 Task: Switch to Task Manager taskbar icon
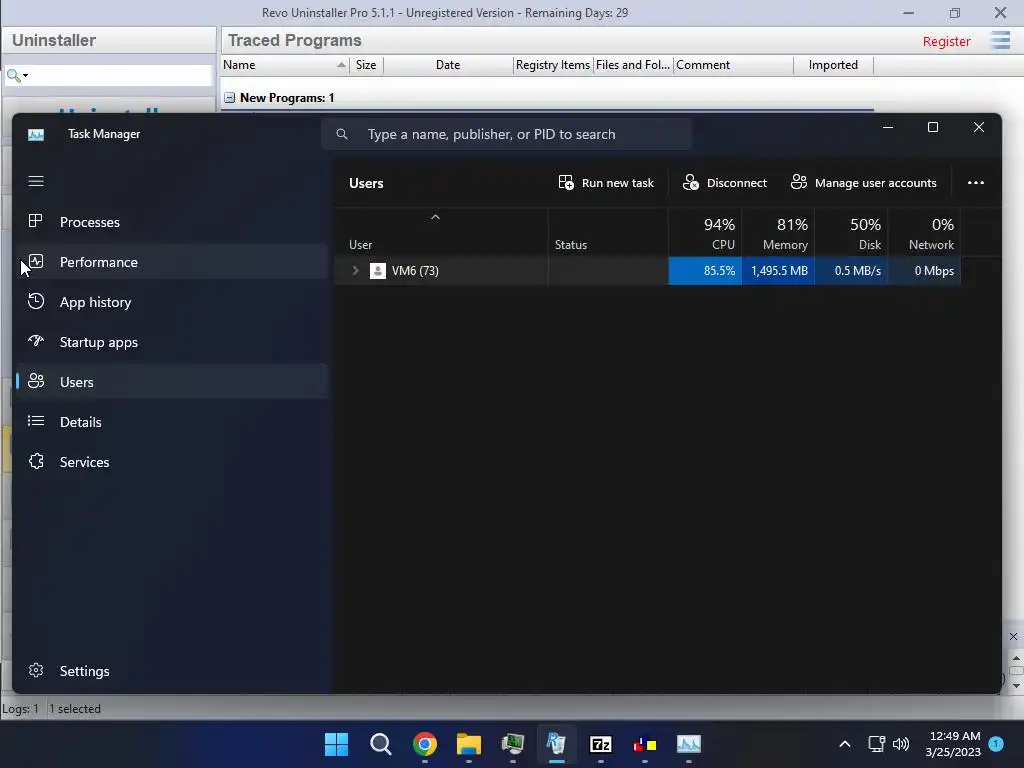(688, 744)
